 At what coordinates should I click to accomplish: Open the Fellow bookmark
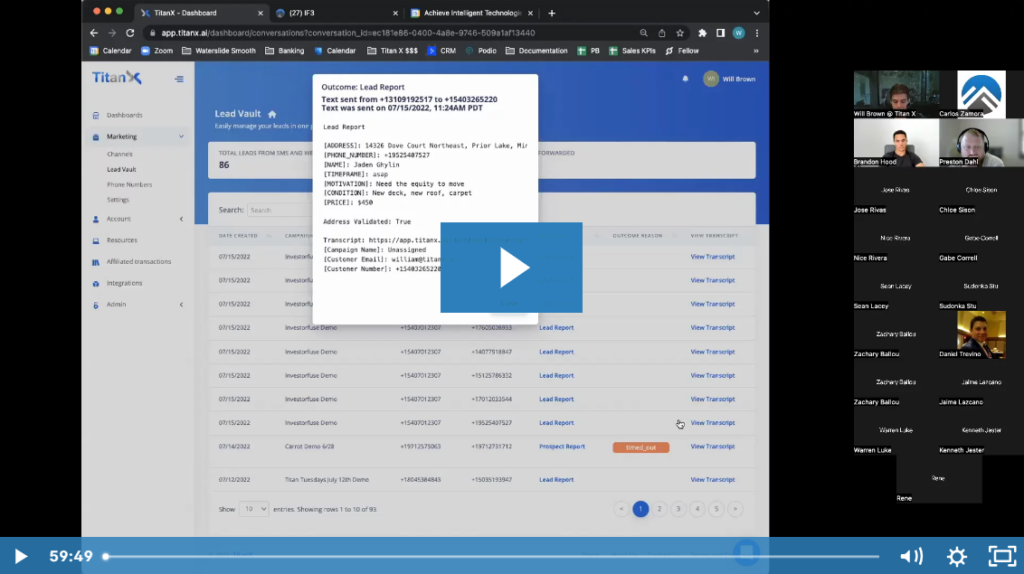(x=682, y=51)
